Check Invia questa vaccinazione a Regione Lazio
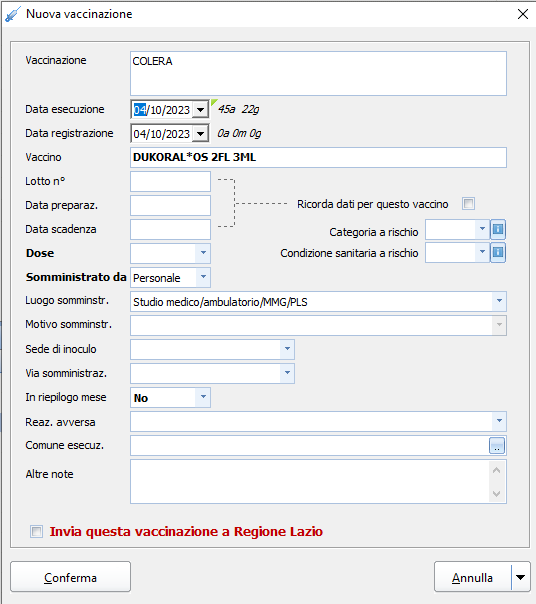Screen dimensions: 536x604 (x=37, y=532)
